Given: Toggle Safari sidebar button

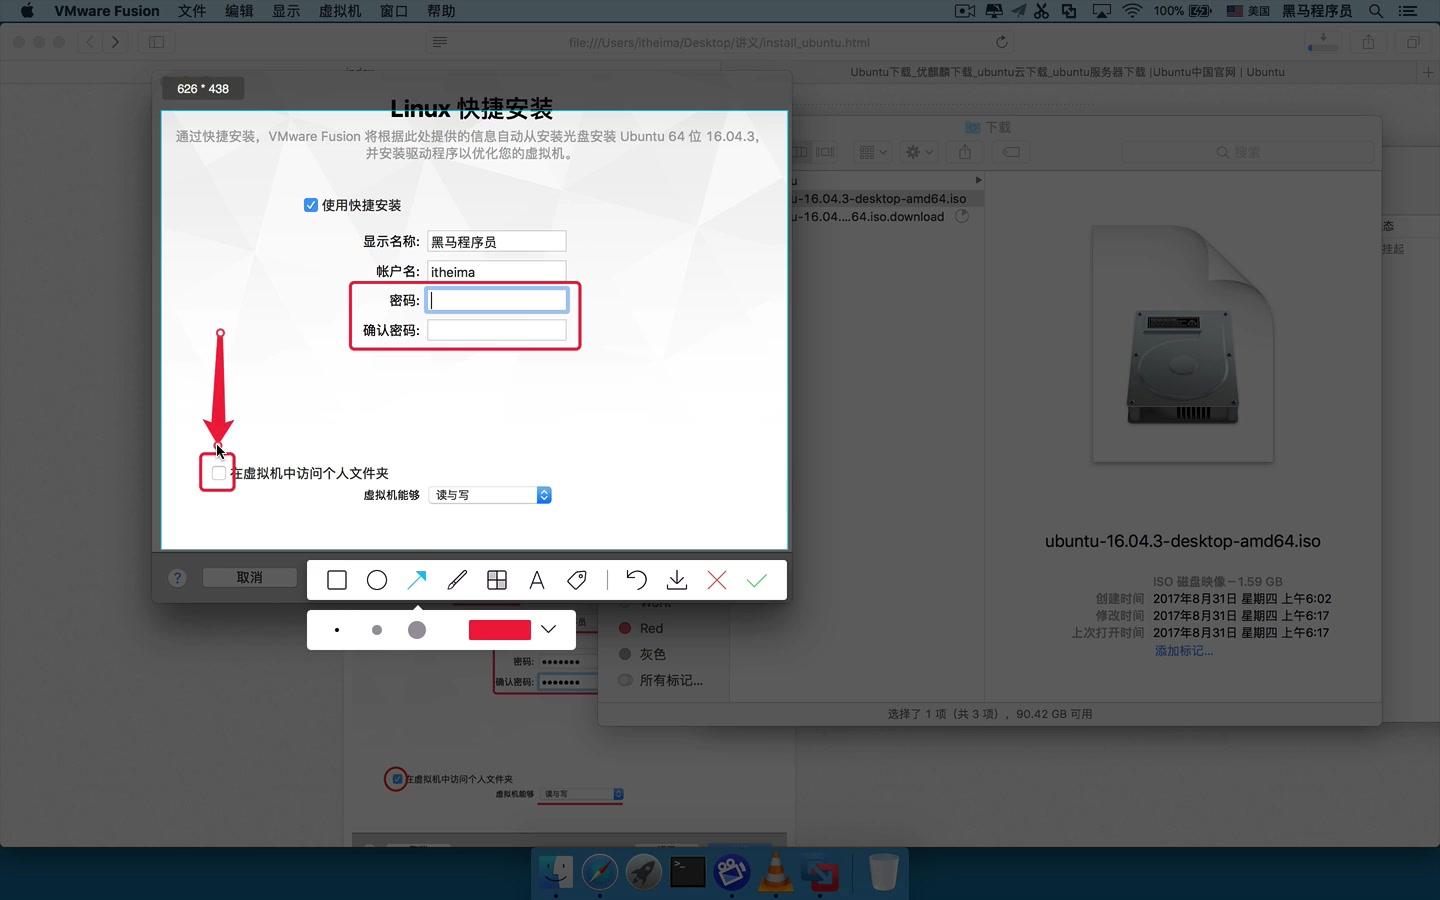Looking at the screenshot, I should [157, 42].
